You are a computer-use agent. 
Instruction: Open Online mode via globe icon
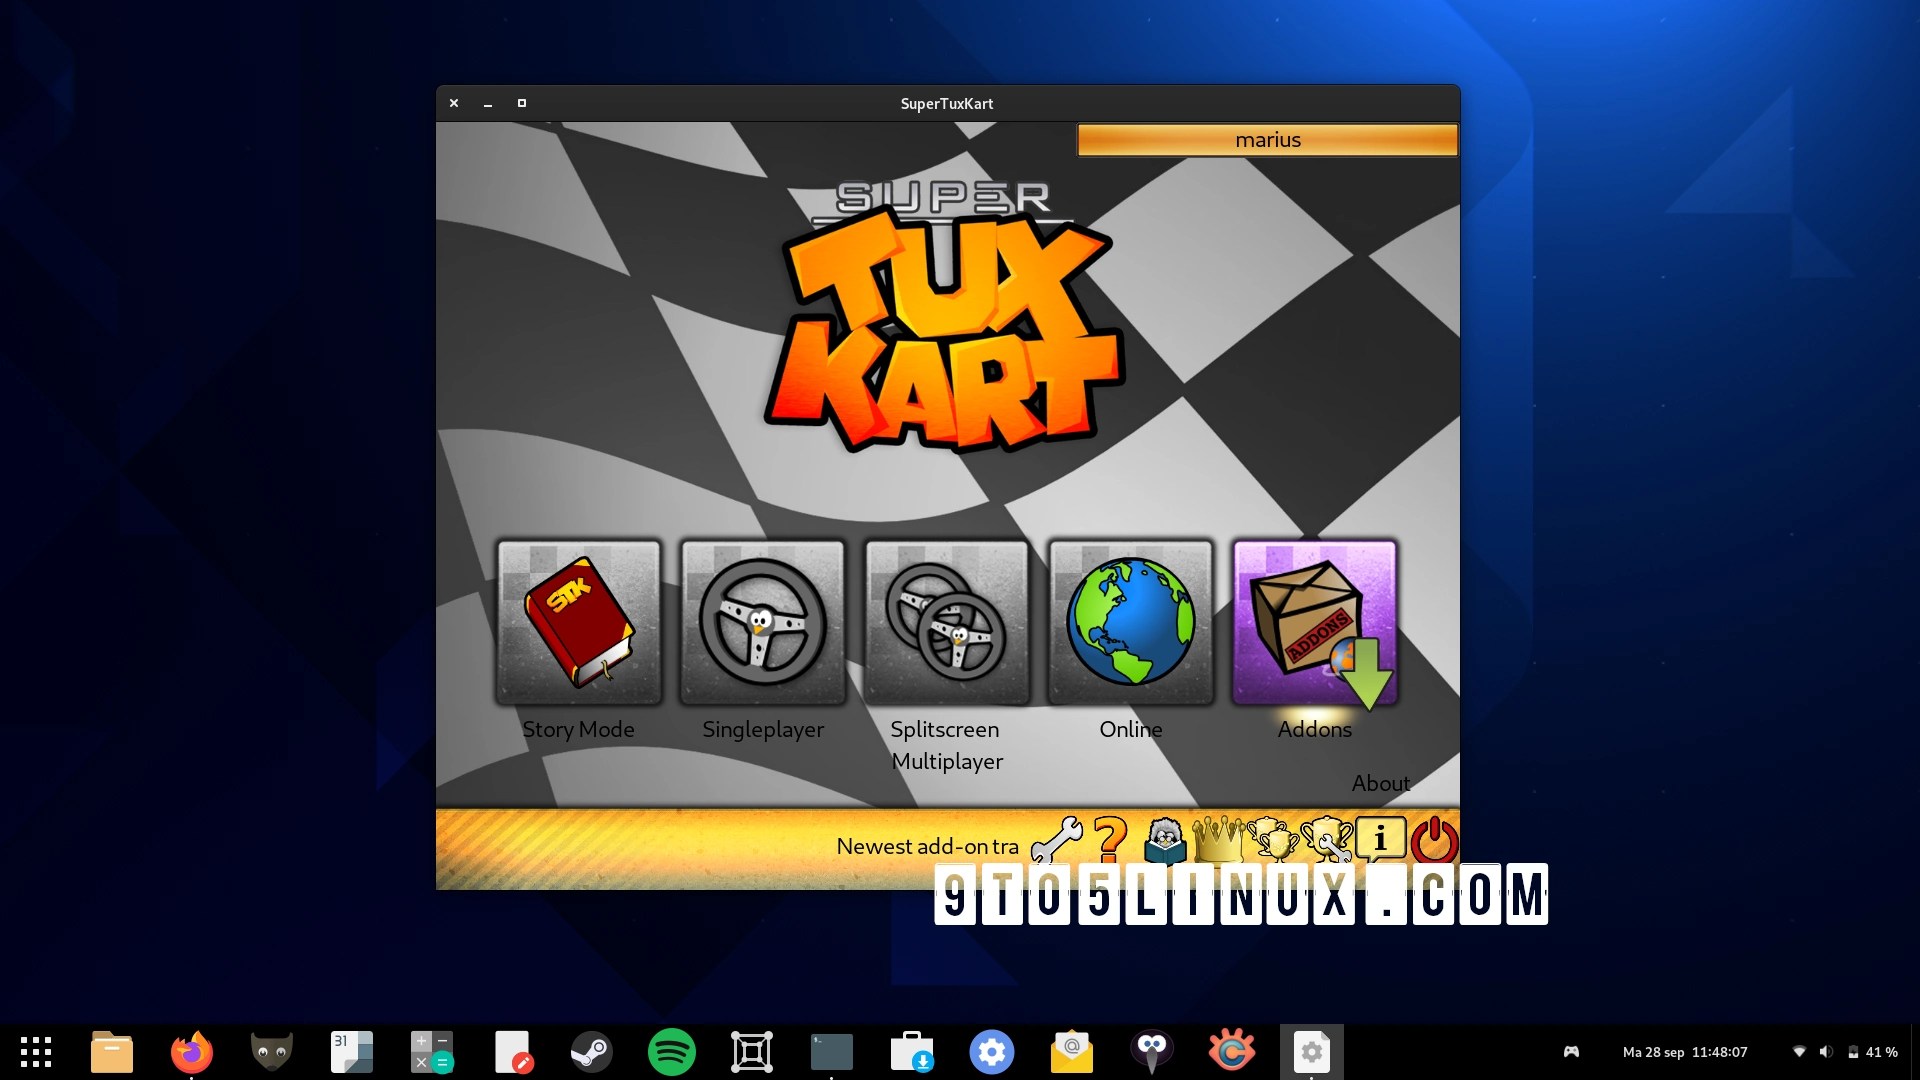pyautogui.click(x=1130, y=622)
